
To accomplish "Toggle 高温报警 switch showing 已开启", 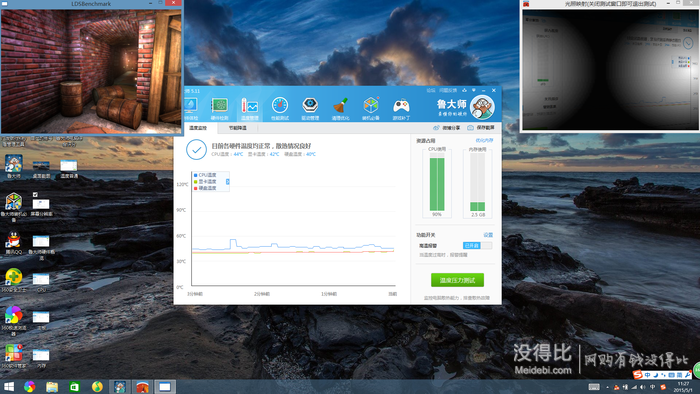I will pyautogui.click(x=477, y=245).
